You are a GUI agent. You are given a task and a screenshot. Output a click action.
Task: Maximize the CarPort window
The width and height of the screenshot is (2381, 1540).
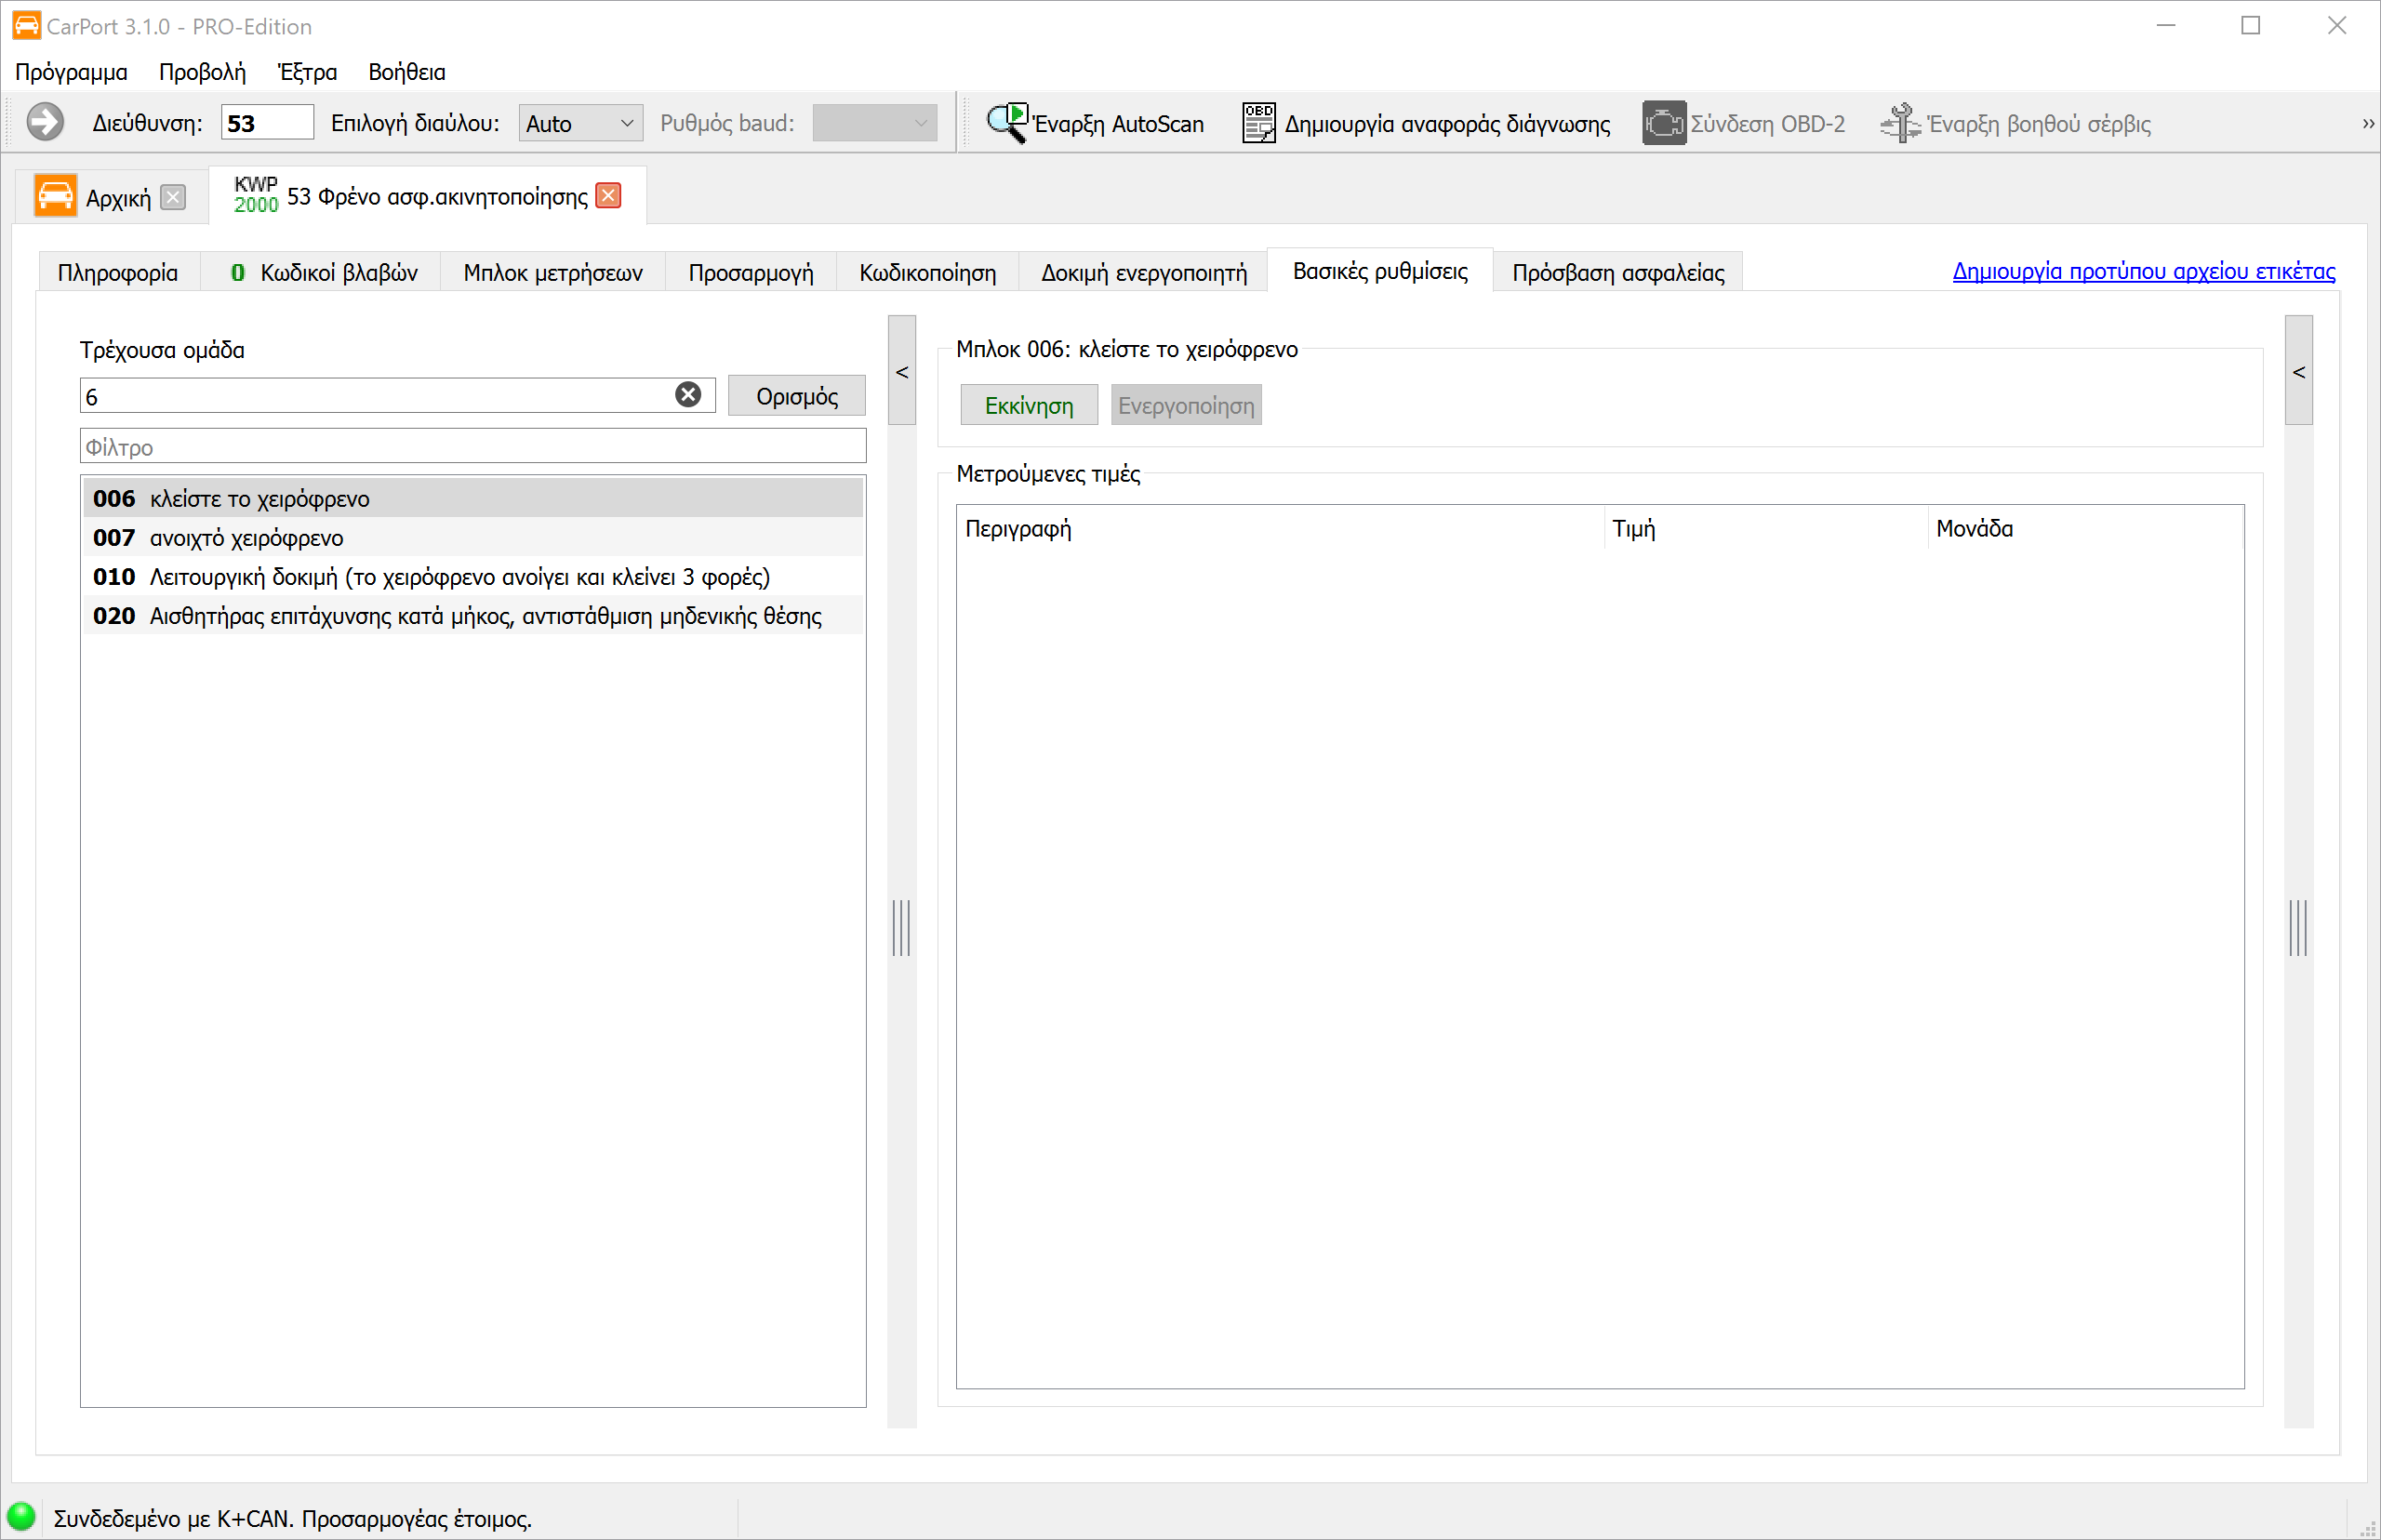2250,26
